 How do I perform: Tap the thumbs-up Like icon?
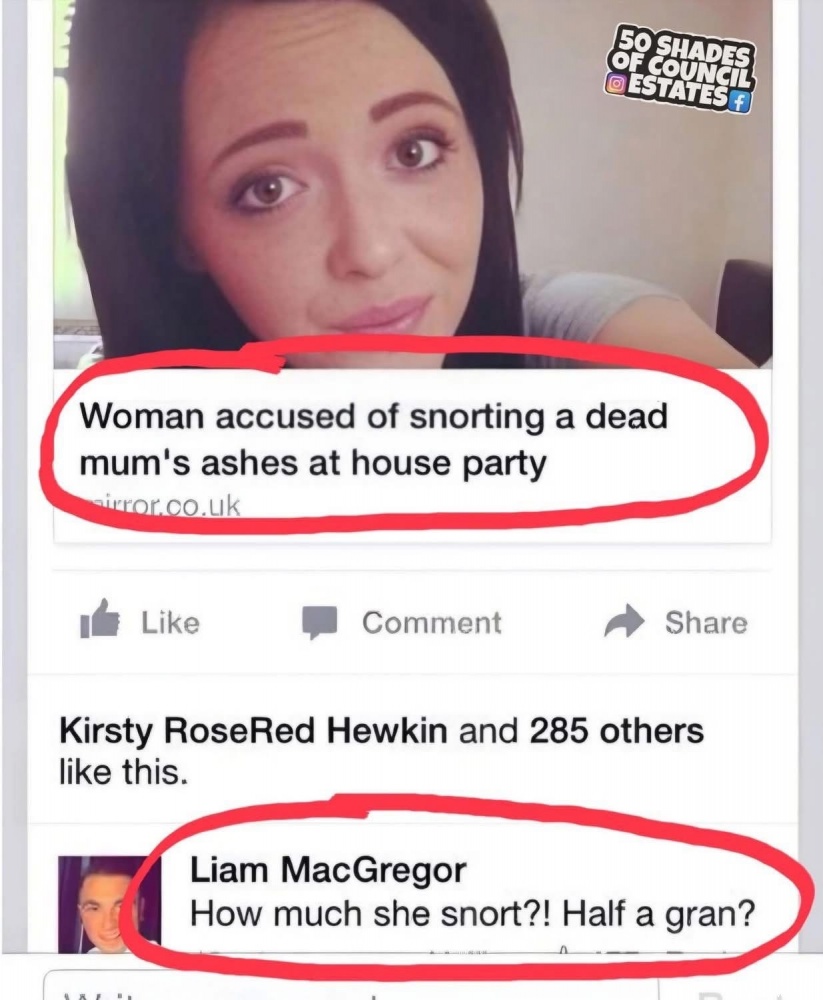pyautogui.click(x=99, y=618)
